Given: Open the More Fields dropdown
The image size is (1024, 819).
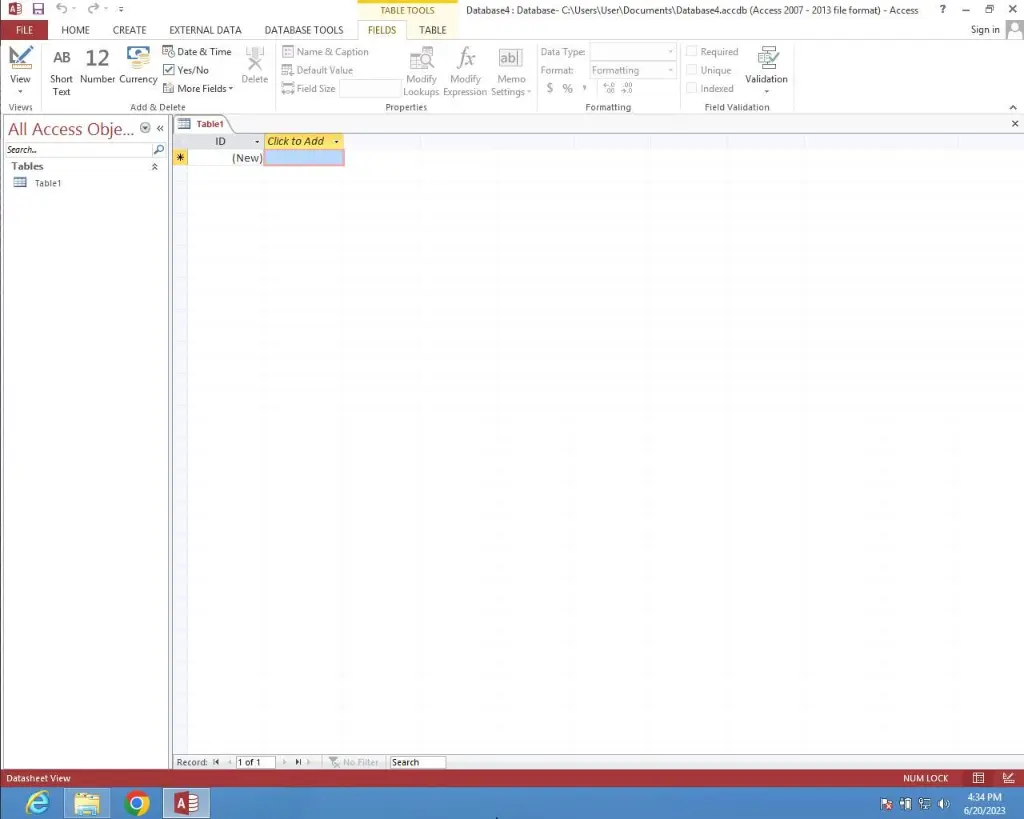Looking at the screenshot, I should click(198, 88).
